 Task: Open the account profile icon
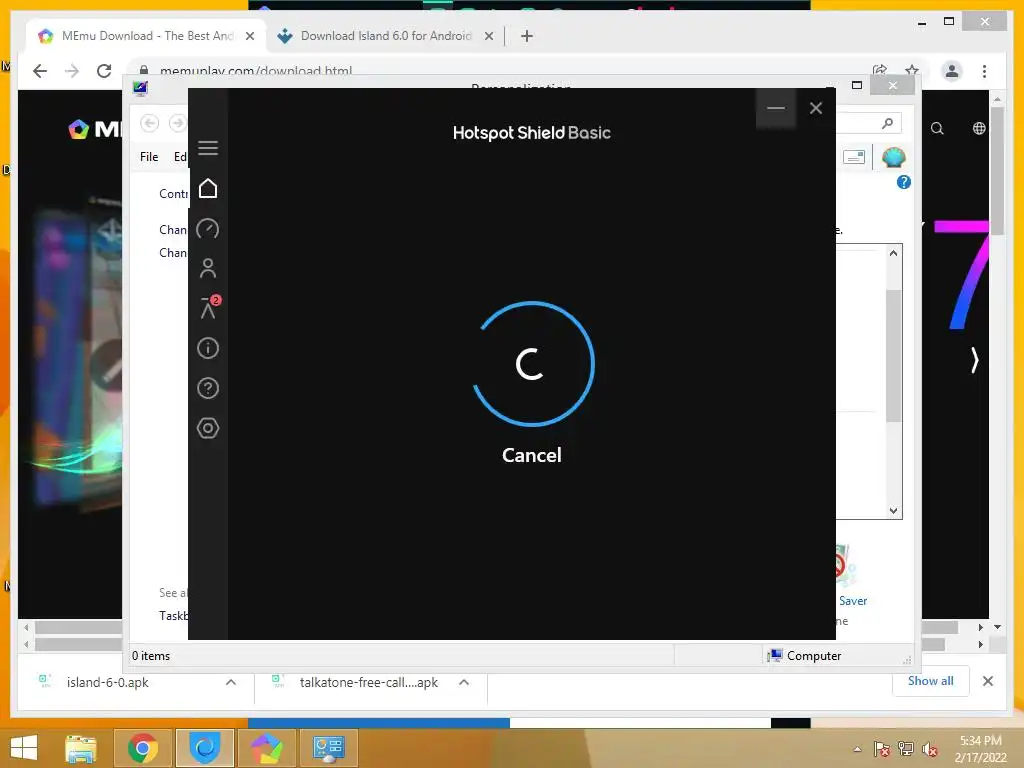(x=208, y=268)
